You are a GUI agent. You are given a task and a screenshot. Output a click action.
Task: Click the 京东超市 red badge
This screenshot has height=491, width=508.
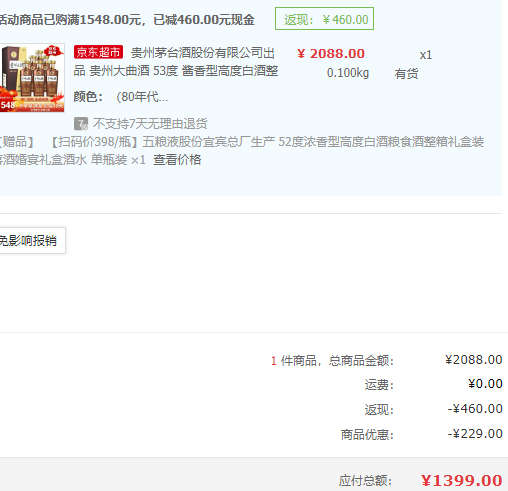click(98, 52)
